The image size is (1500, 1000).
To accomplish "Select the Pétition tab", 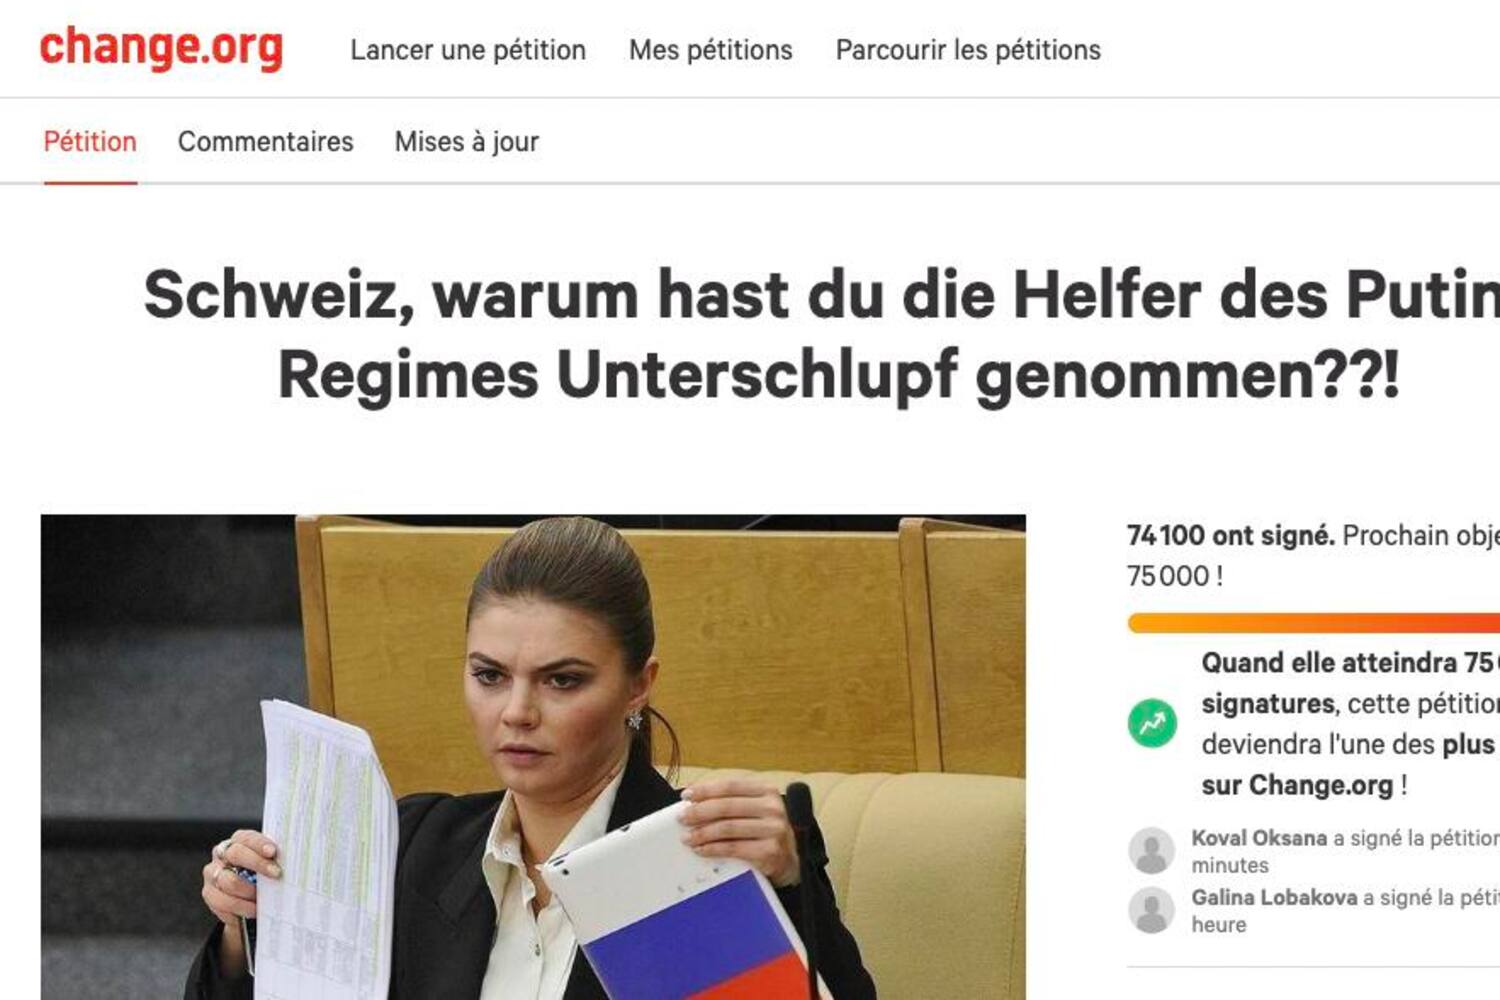I will click(90, 142).
